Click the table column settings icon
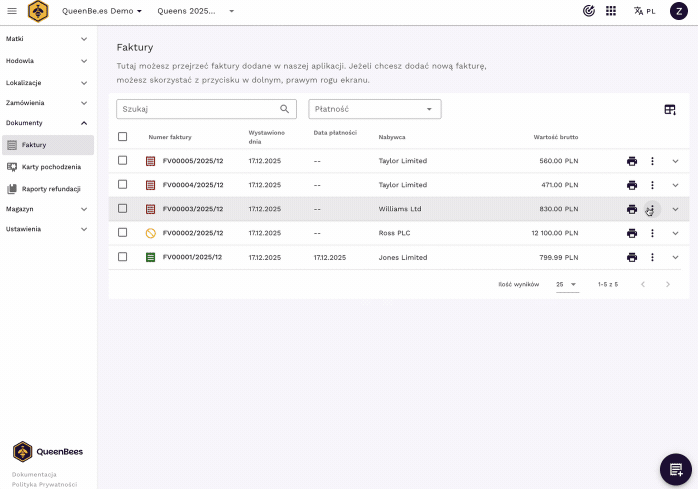Viewport: 698px width, 489px height. click(x=670, y=110)
